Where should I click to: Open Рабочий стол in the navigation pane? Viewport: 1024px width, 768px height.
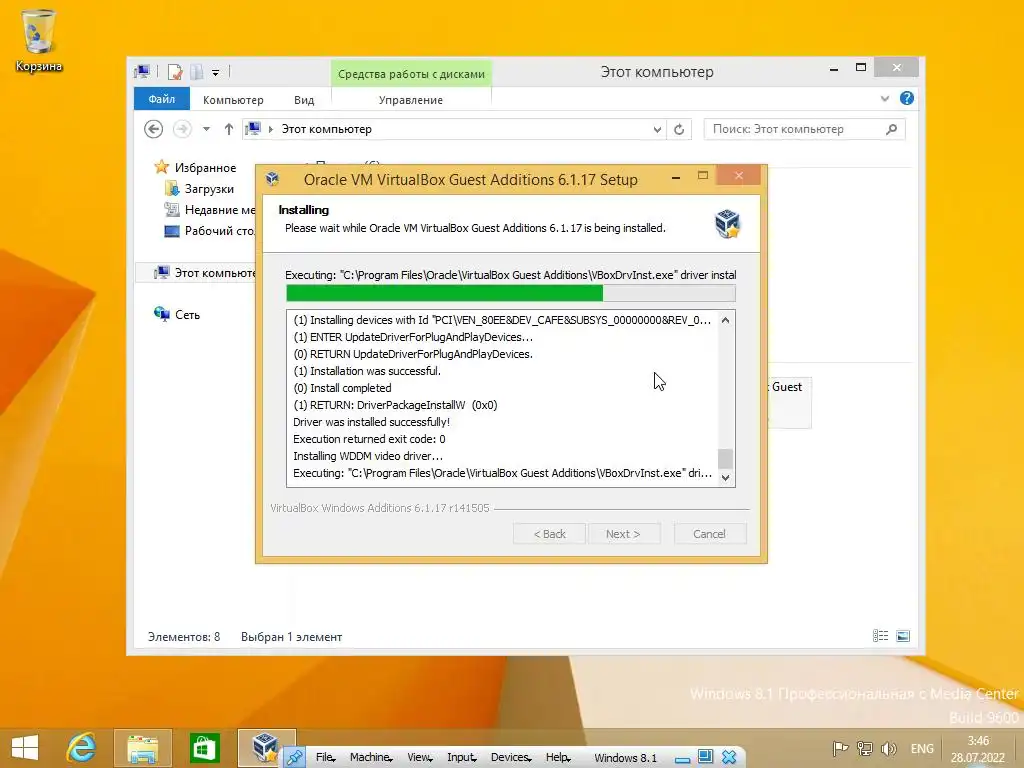[x=209, y=231]
